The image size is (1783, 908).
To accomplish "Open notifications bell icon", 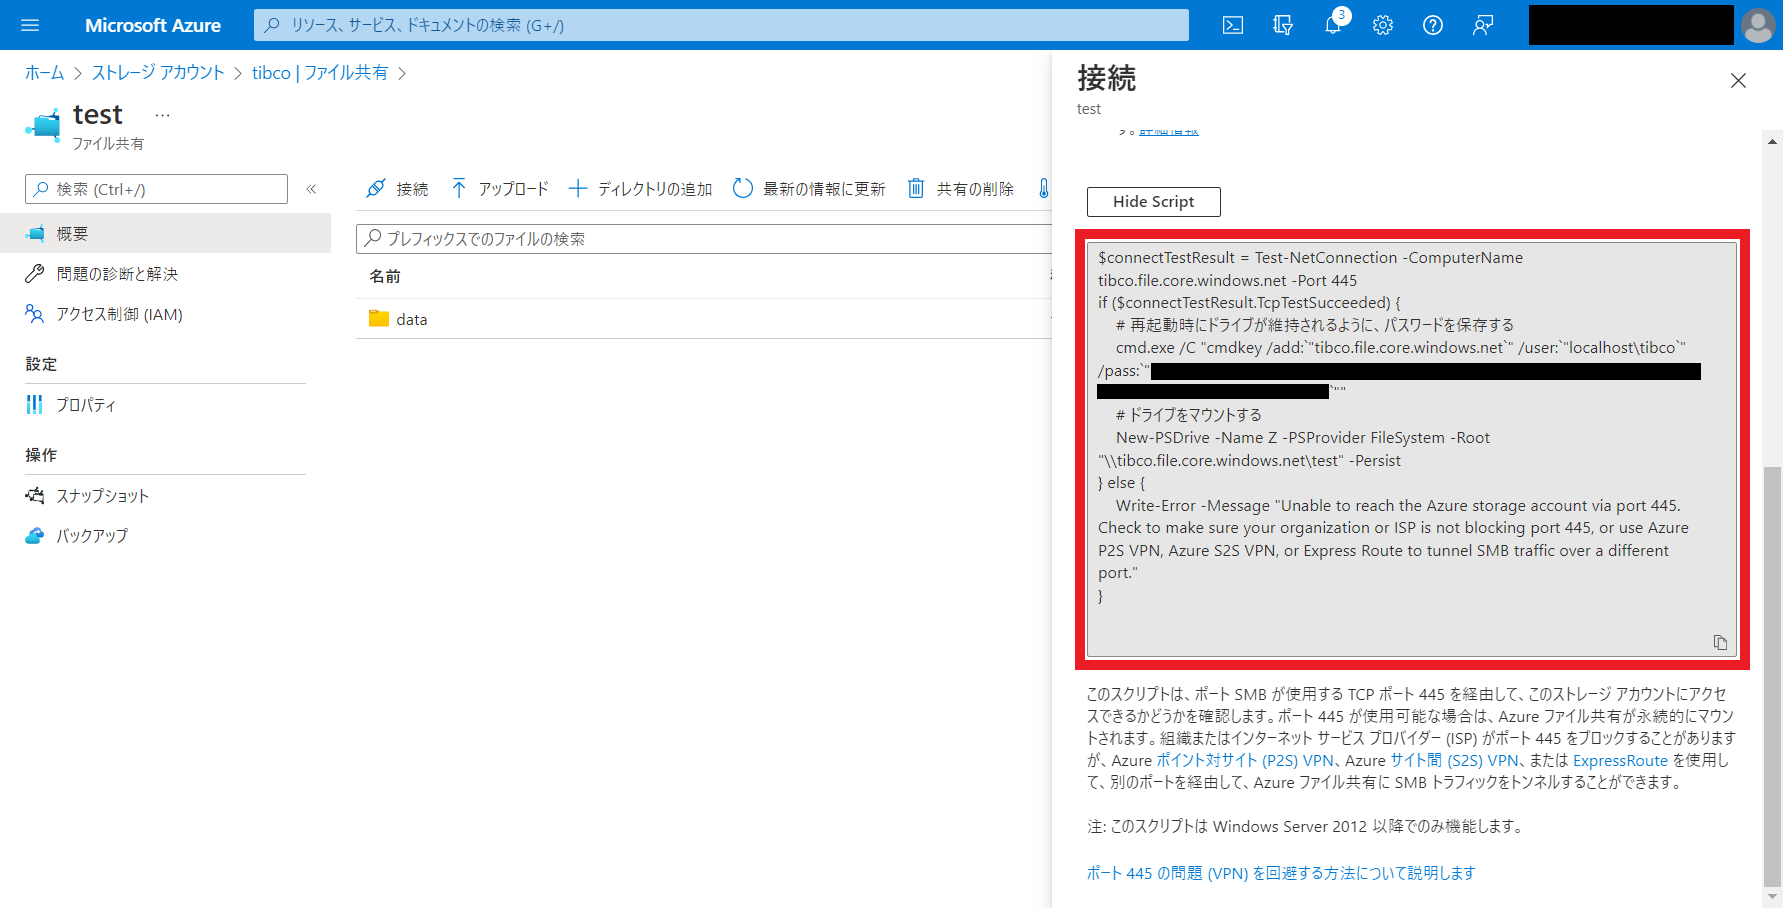I will (x=1333, y=25).
